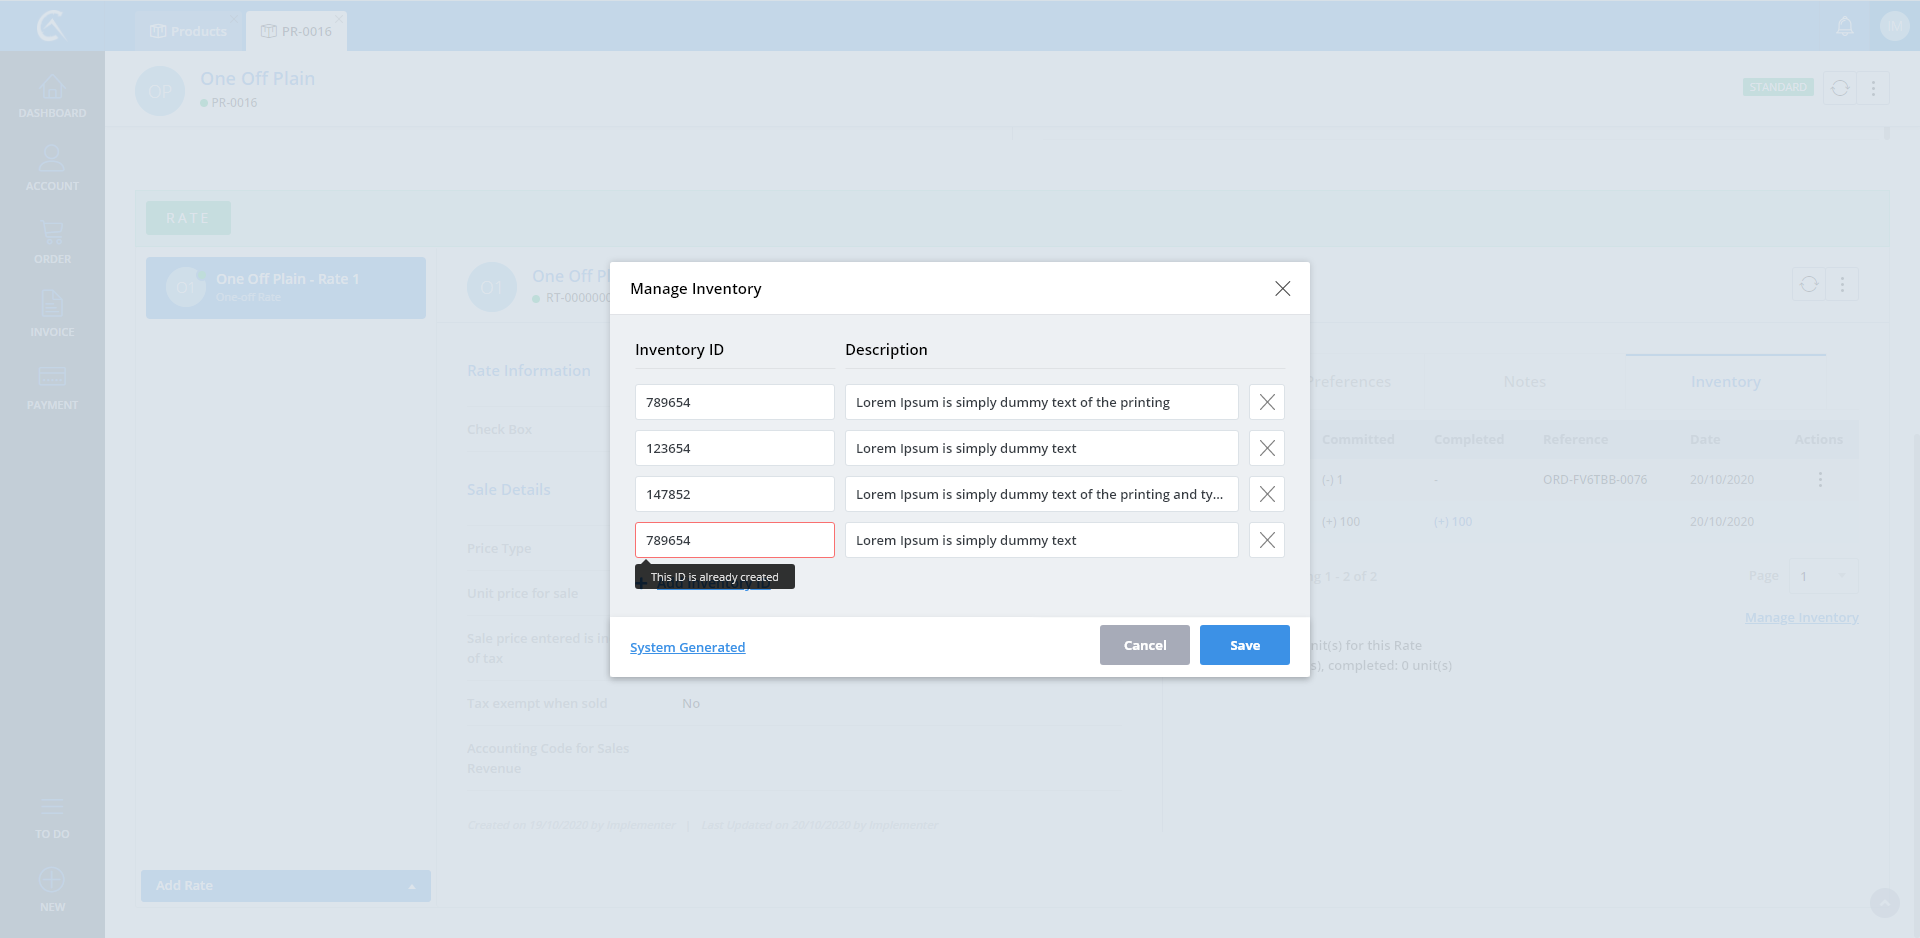Cancel the inventory changes
The height and width of the screenshot is (938, 1920).
[1144, 645]
